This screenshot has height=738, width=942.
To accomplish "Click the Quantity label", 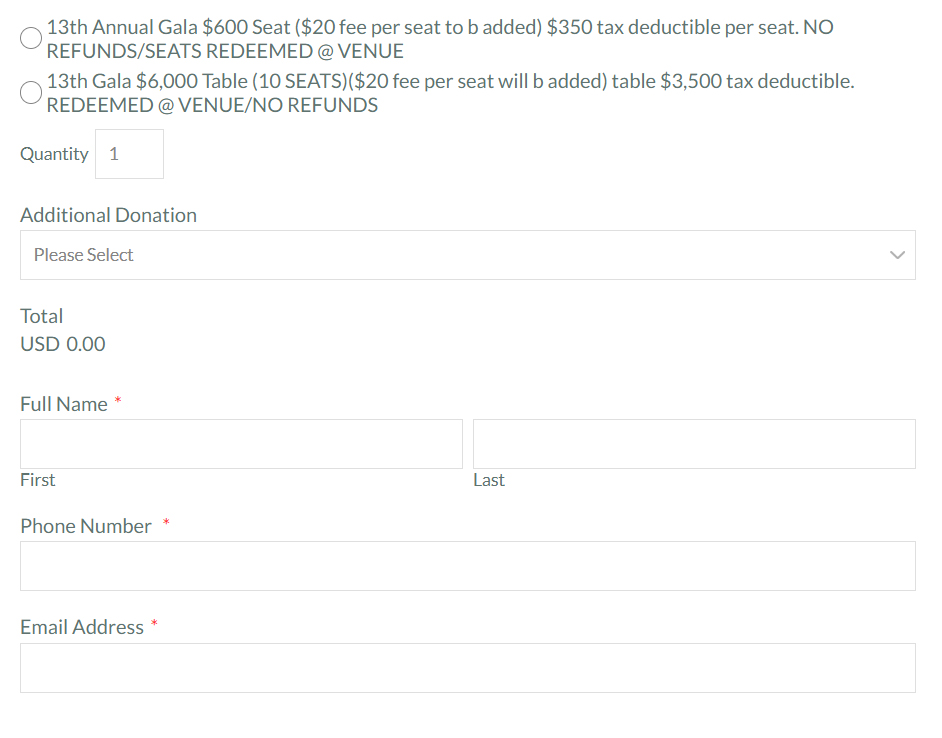I will 54,154.
